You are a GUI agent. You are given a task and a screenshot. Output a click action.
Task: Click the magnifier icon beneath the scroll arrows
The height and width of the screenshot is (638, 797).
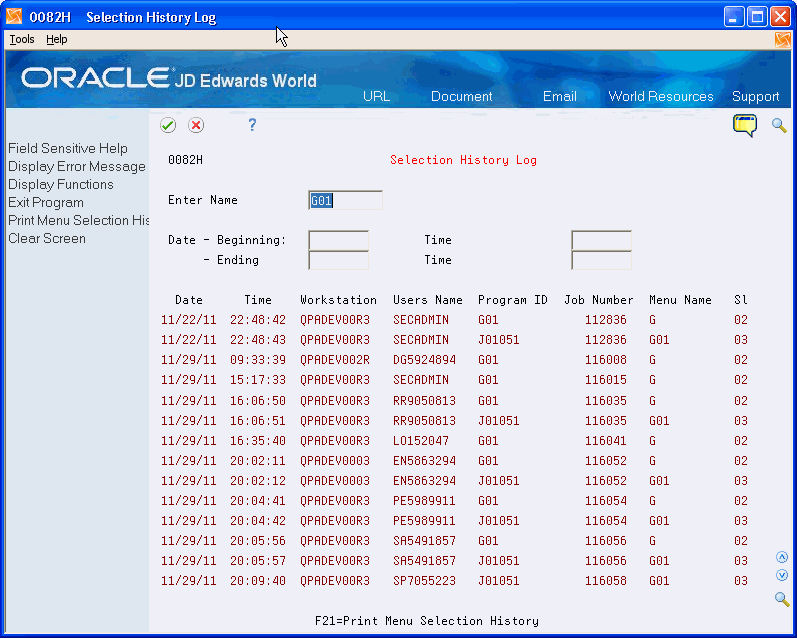(782, 599)
